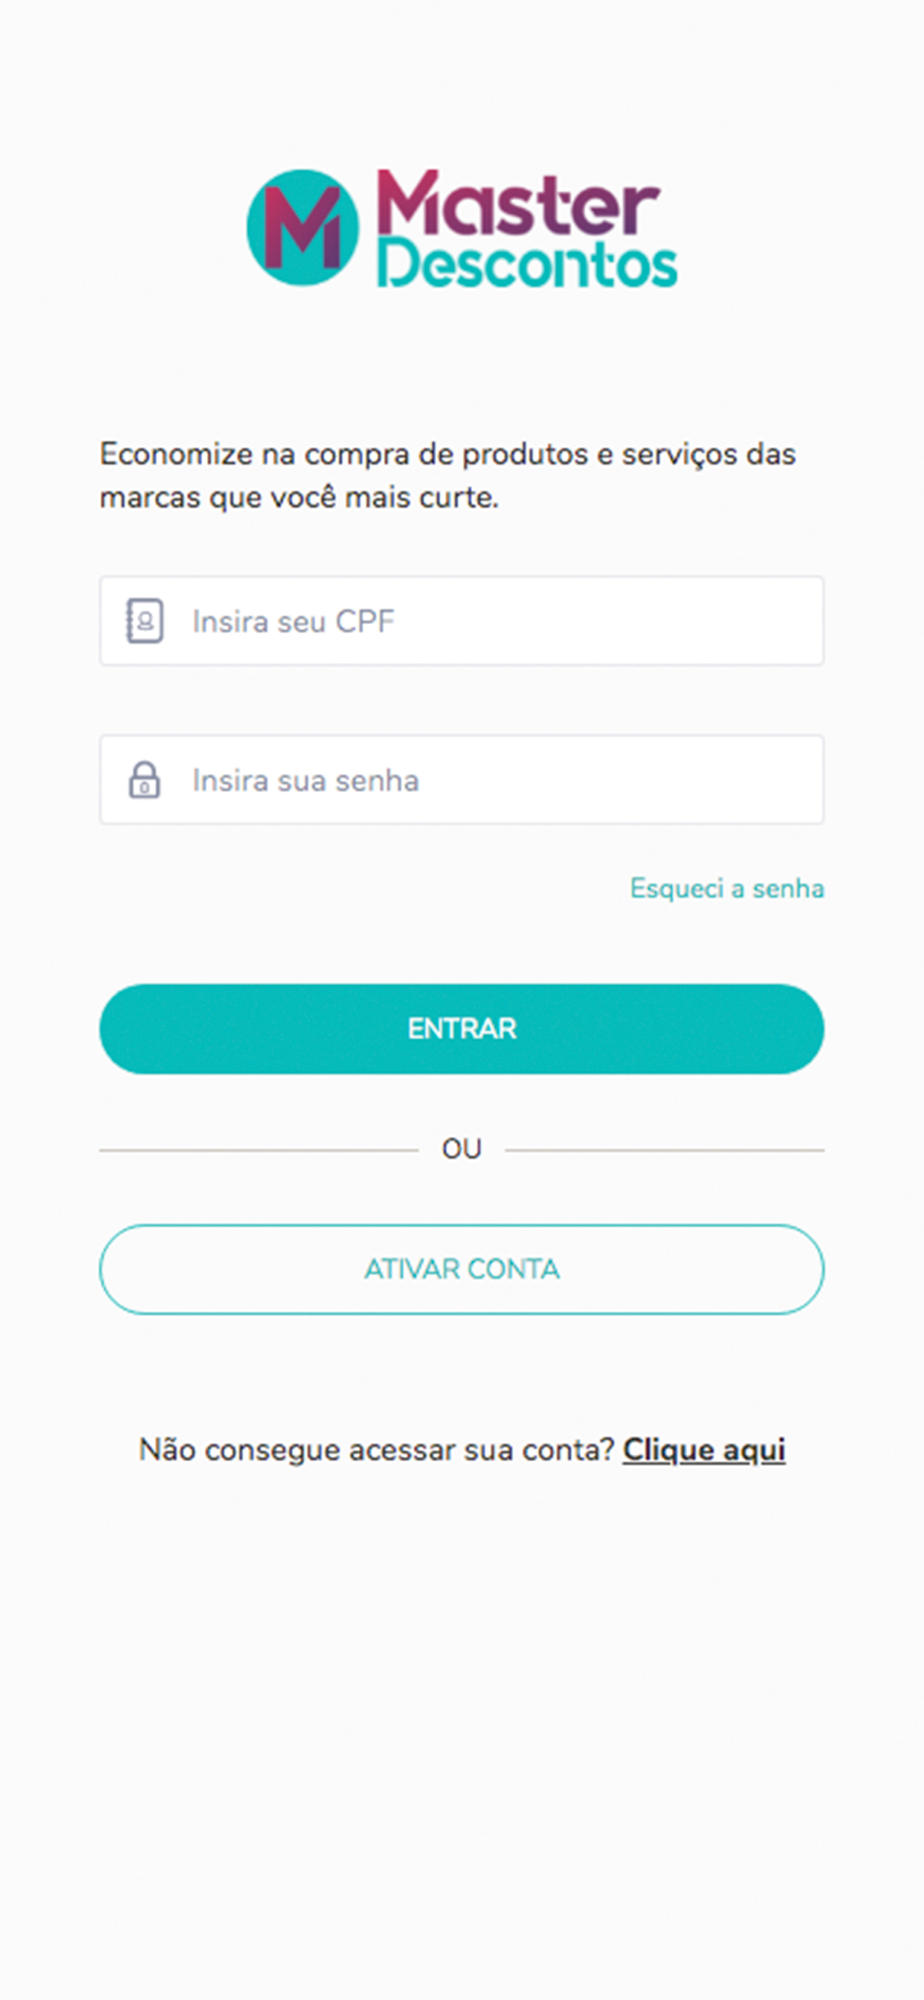This screenshot has width=924, height=2000.
Task: Follow the "Clique aqui" help link
Action: coord(704,1450)
